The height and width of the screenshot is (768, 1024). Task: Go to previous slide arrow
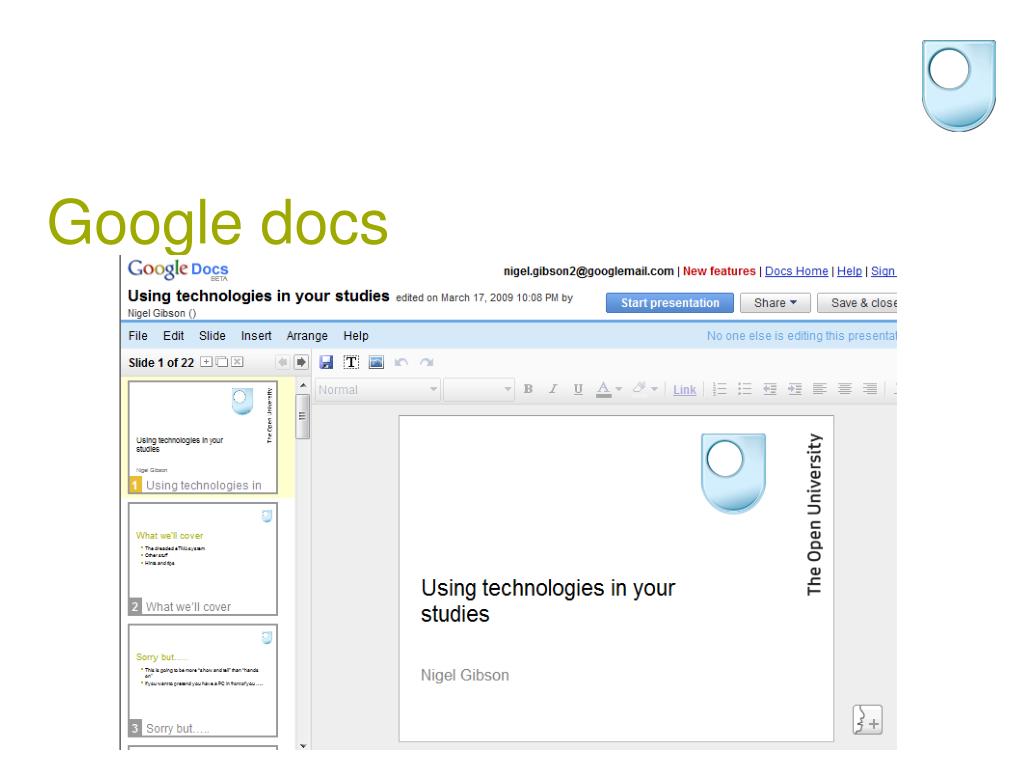(x=283, y=362)
